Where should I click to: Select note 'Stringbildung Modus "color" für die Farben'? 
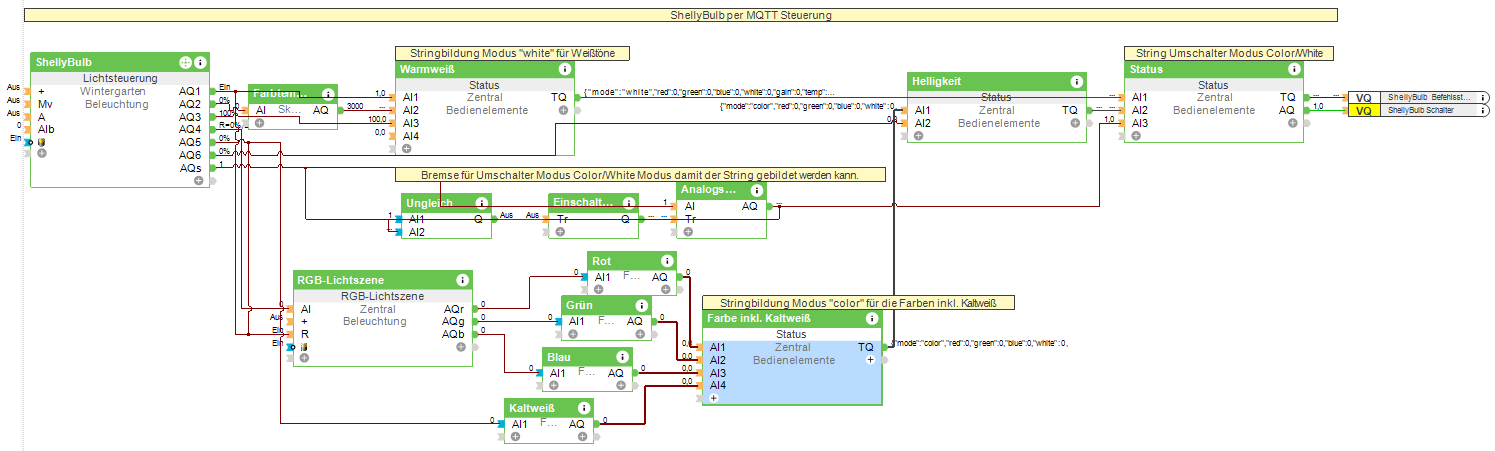click(x=860, y=301)
